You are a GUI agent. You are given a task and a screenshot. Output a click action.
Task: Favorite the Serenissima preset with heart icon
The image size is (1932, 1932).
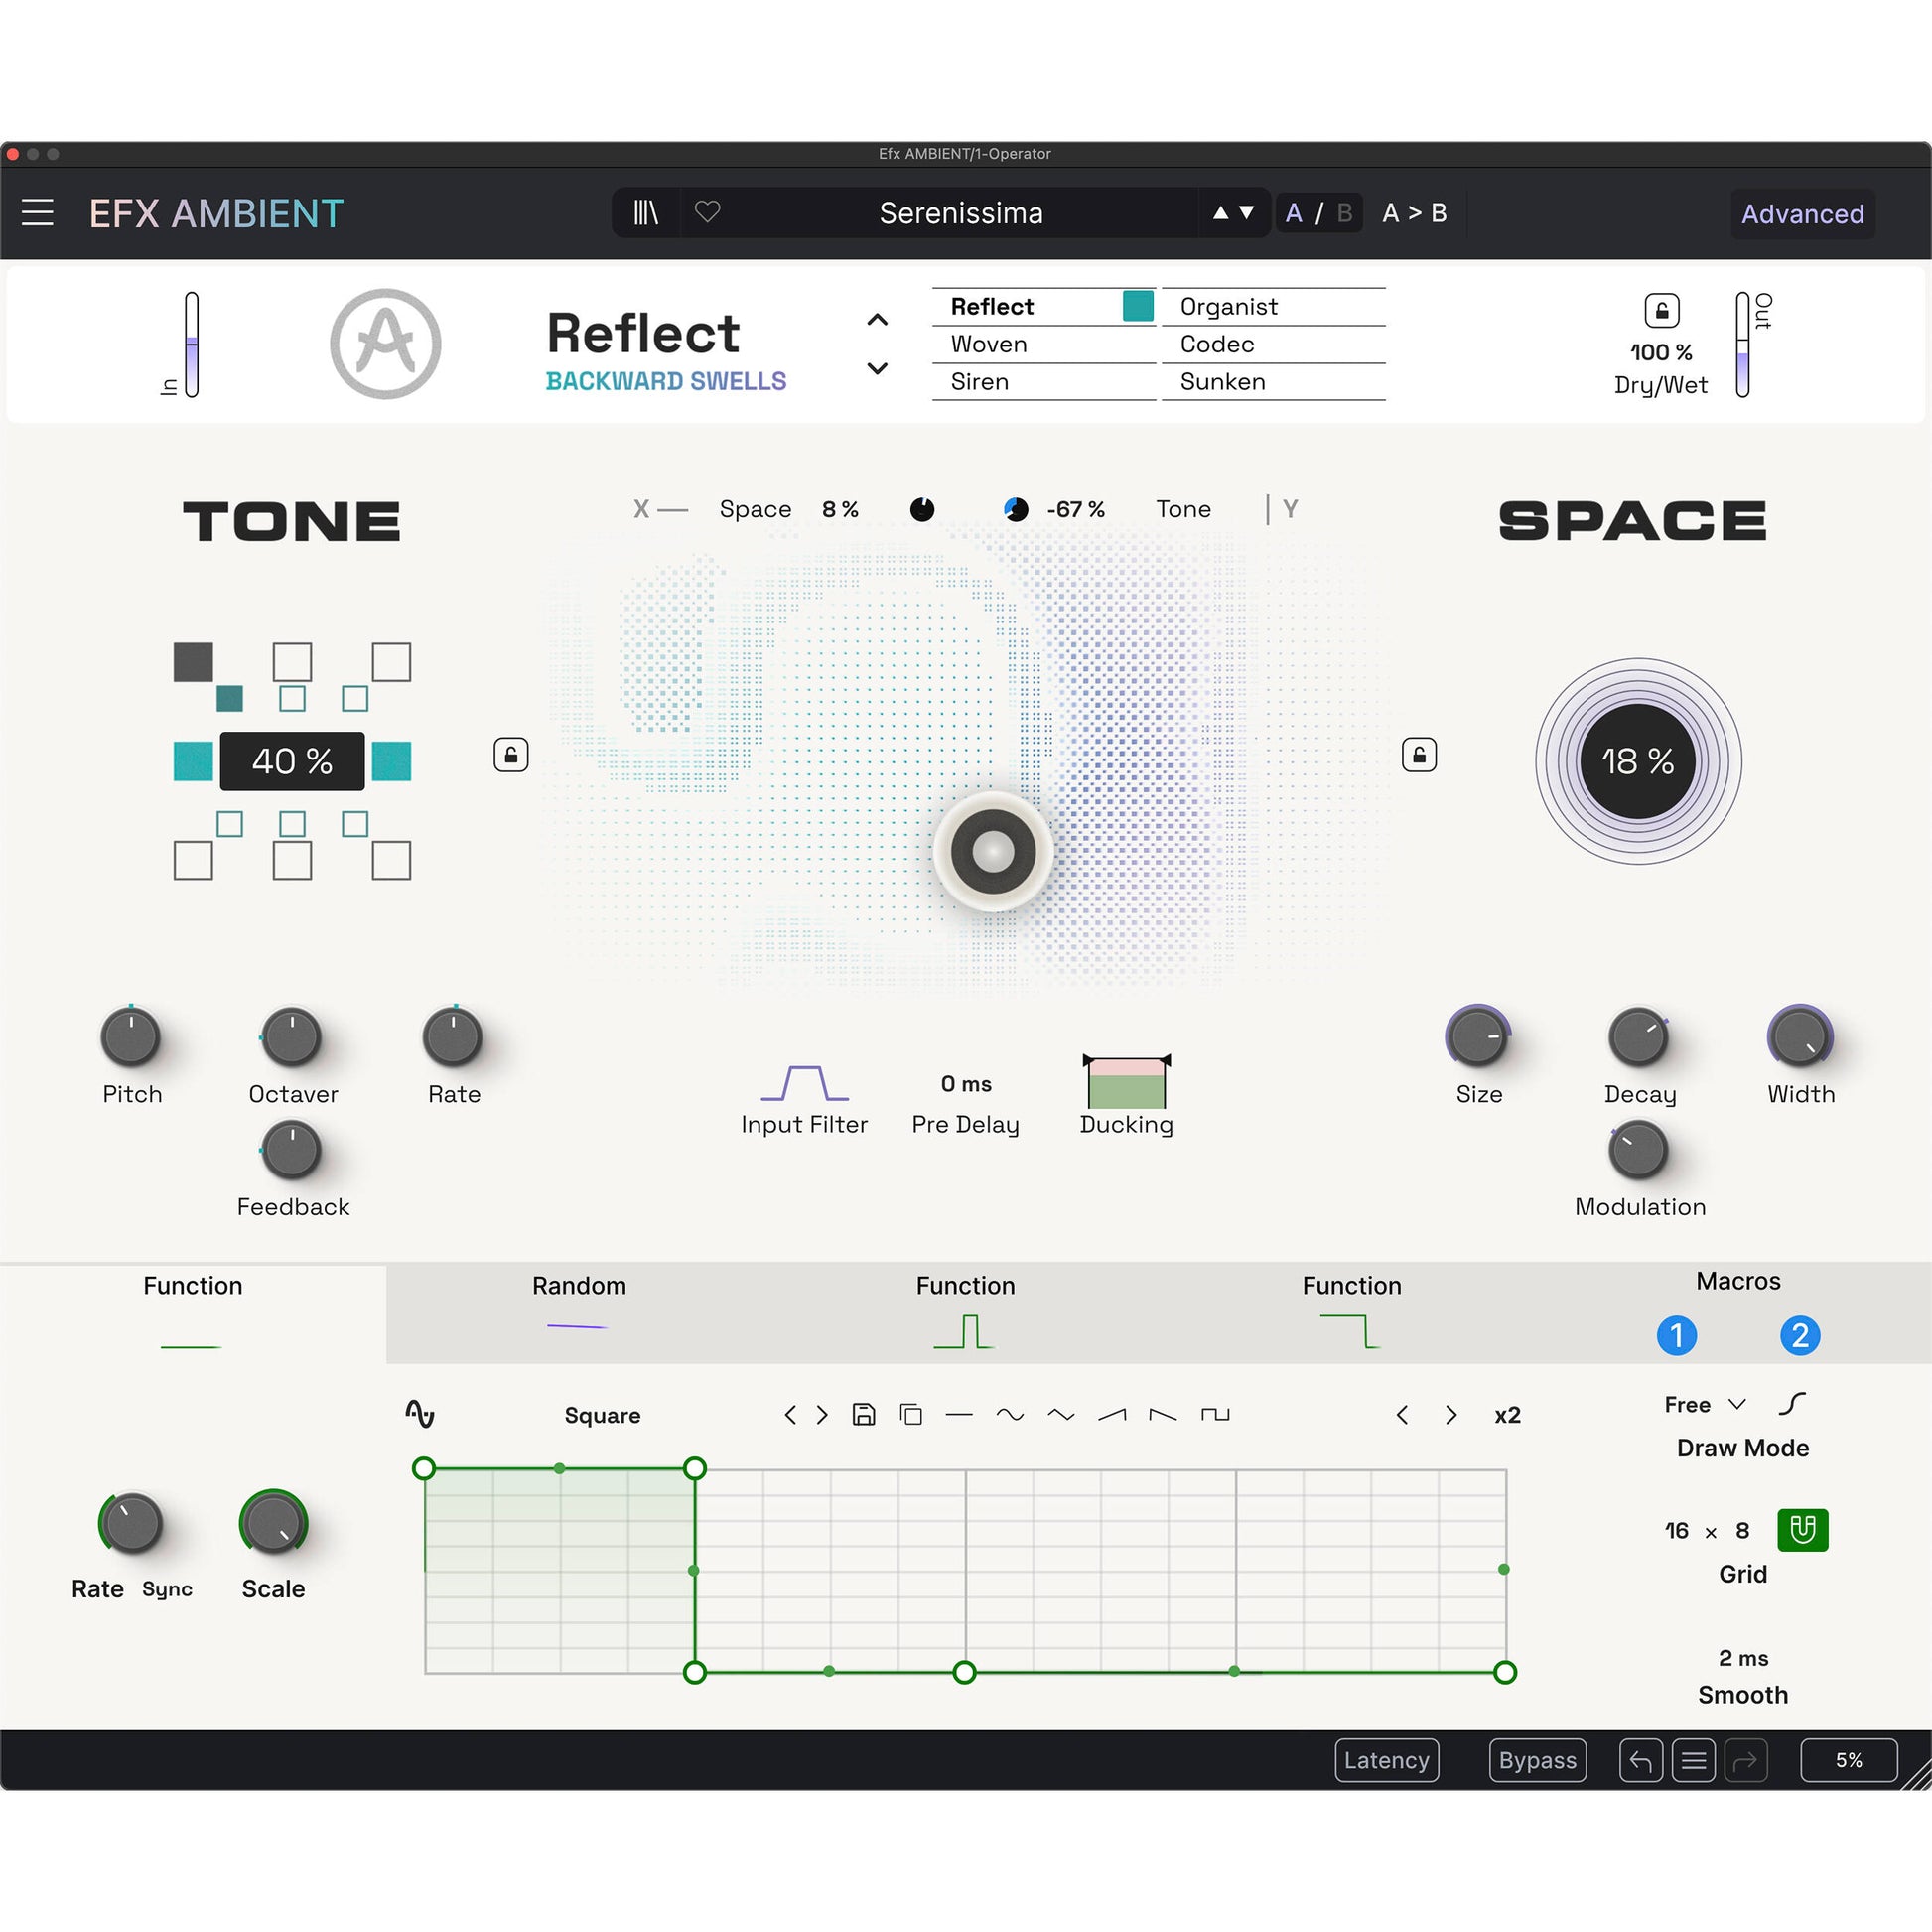point(707,212)
